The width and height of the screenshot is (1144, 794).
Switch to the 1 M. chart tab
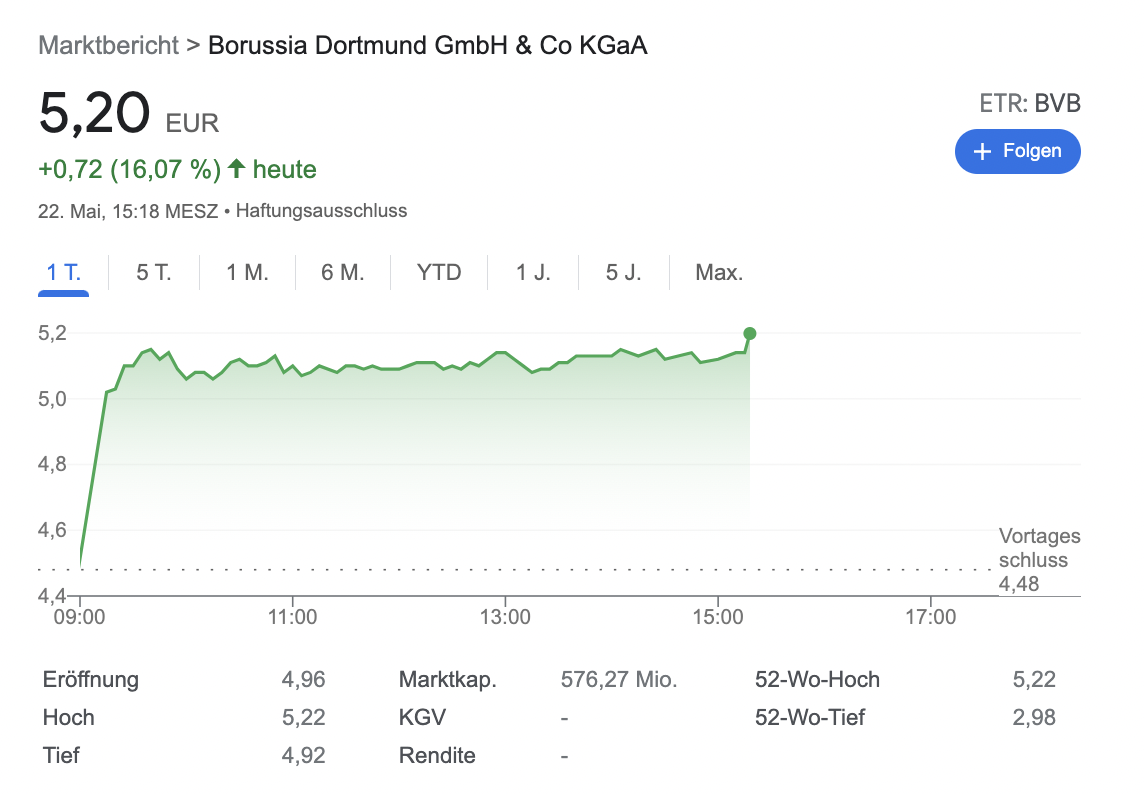click(x=247, y=272)
